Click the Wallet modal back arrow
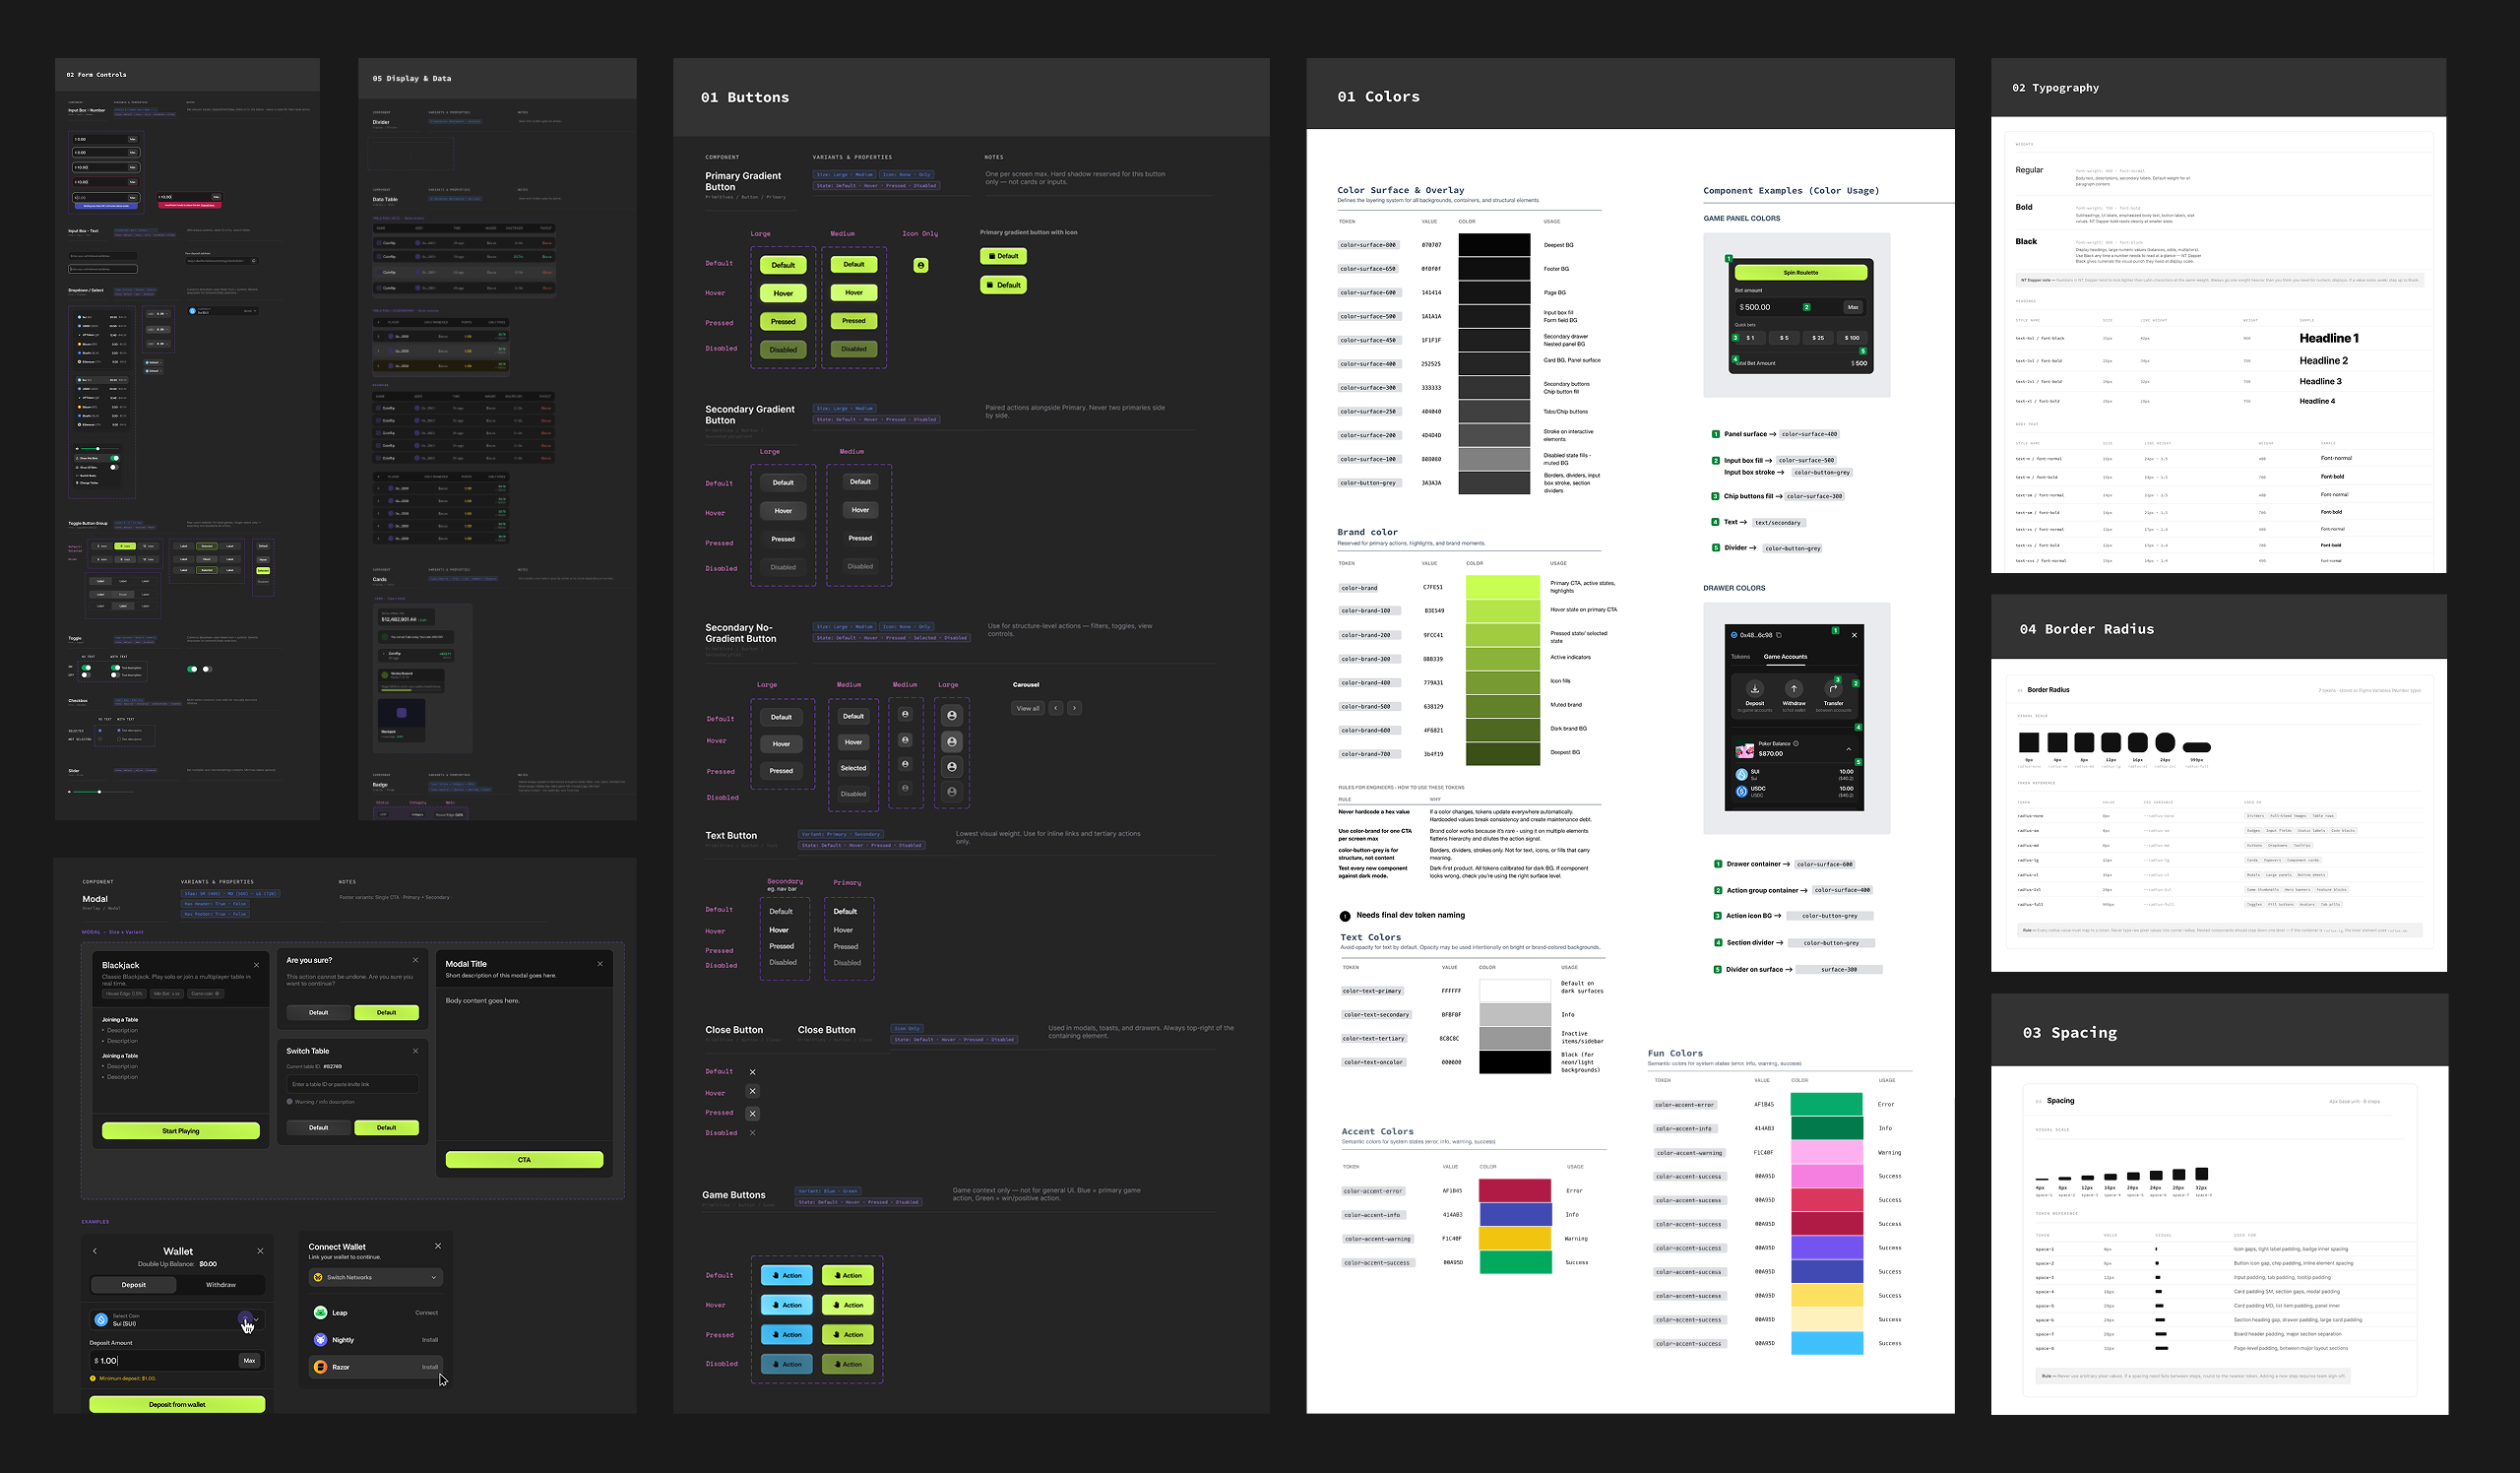The height and width of the screenshot is (1473, 2520). click(95, 1251)
